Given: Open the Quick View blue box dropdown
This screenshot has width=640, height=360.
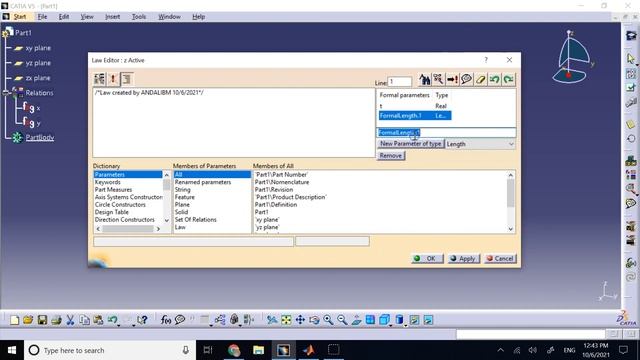Looking at the screenshot, I should 405,325.
